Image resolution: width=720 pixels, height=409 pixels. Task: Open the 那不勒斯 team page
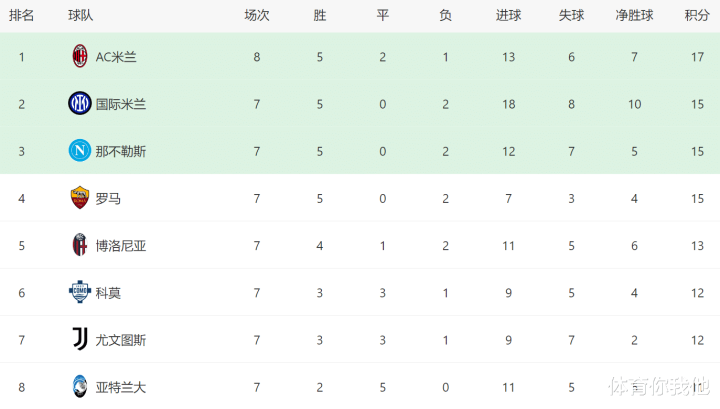121,151
